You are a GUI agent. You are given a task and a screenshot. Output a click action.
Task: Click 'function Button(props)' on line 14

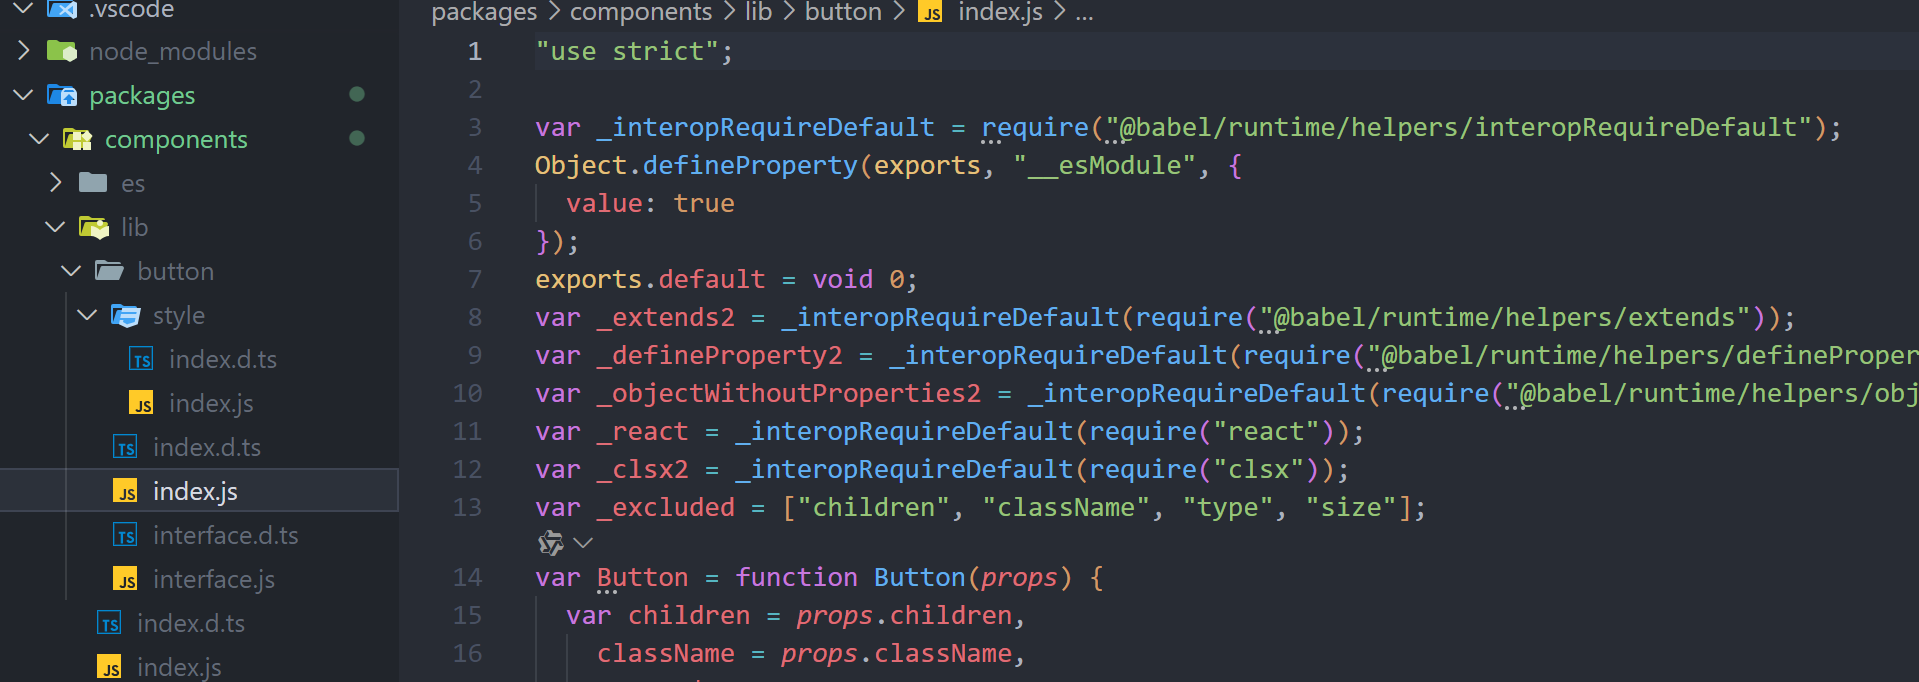[x=904, y=577]
